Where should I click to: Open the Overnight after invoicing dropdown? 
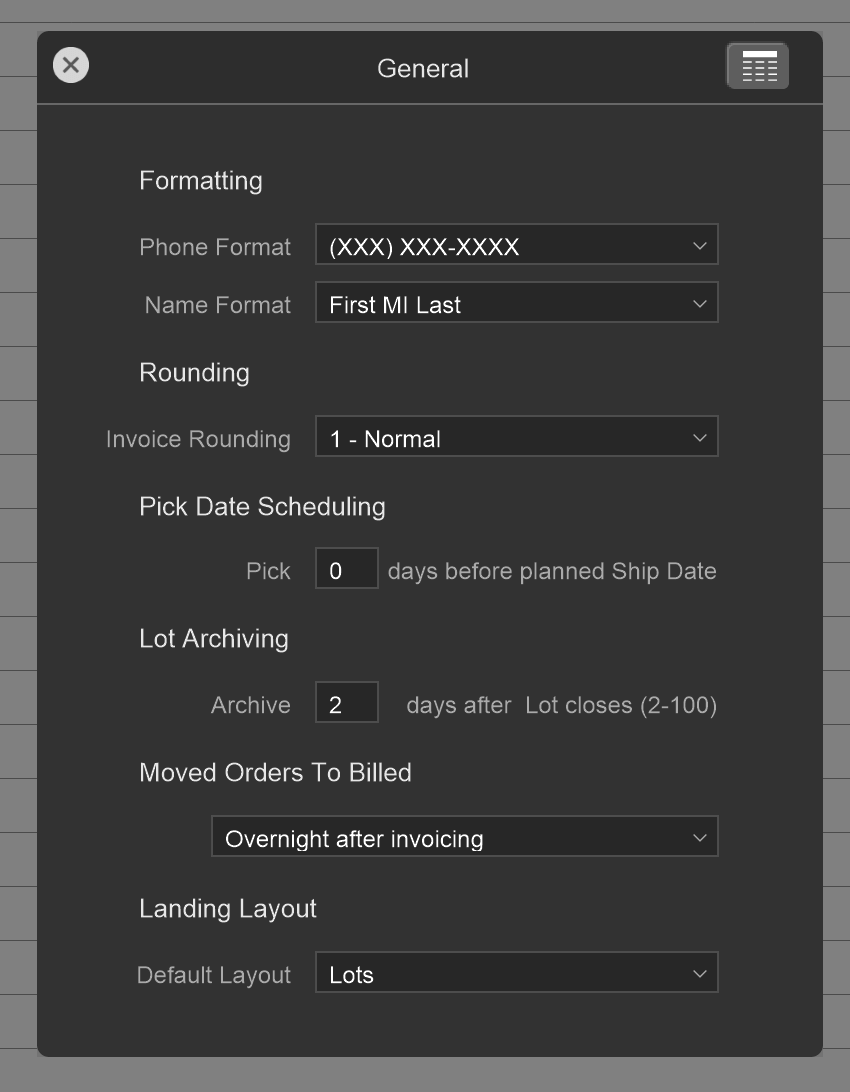(x=464, y=837)
